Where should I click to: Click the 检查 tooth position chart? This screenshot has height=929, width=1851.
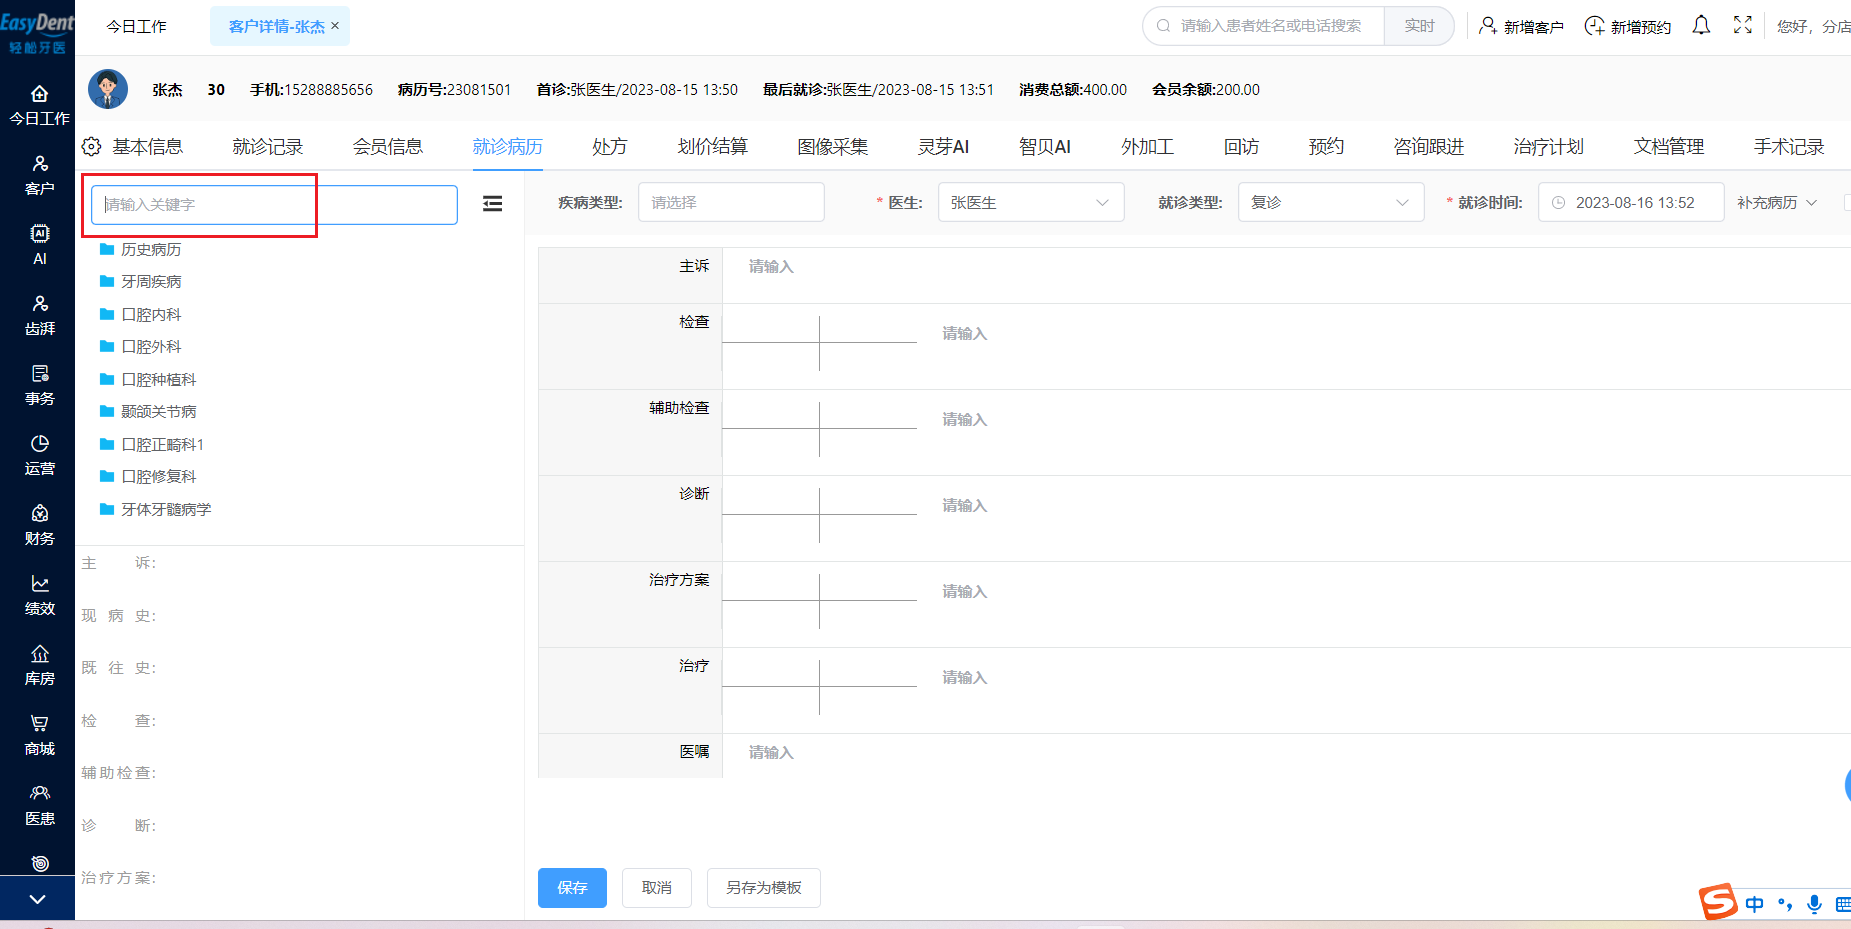[820, 343]
